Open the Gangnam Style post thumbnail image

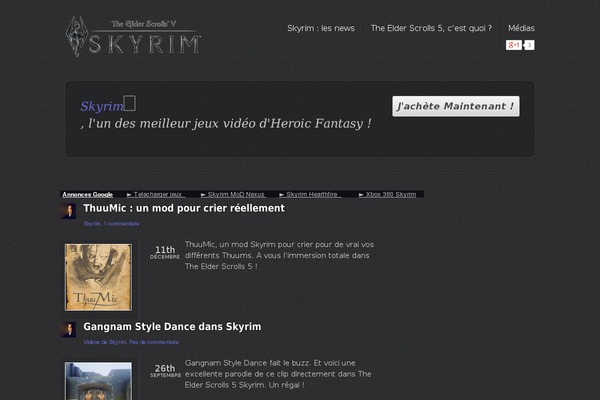click(98, 381)
